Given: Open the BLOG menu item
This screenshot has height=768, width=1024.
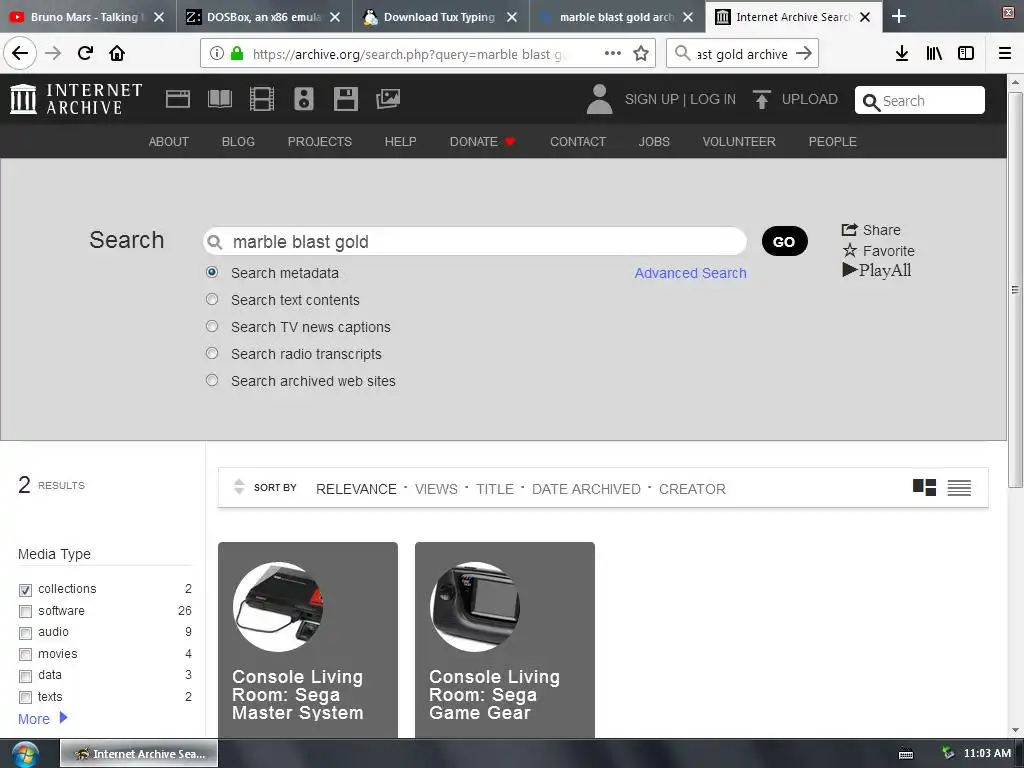Looking at the screenshot, I should tap(238, 142).
